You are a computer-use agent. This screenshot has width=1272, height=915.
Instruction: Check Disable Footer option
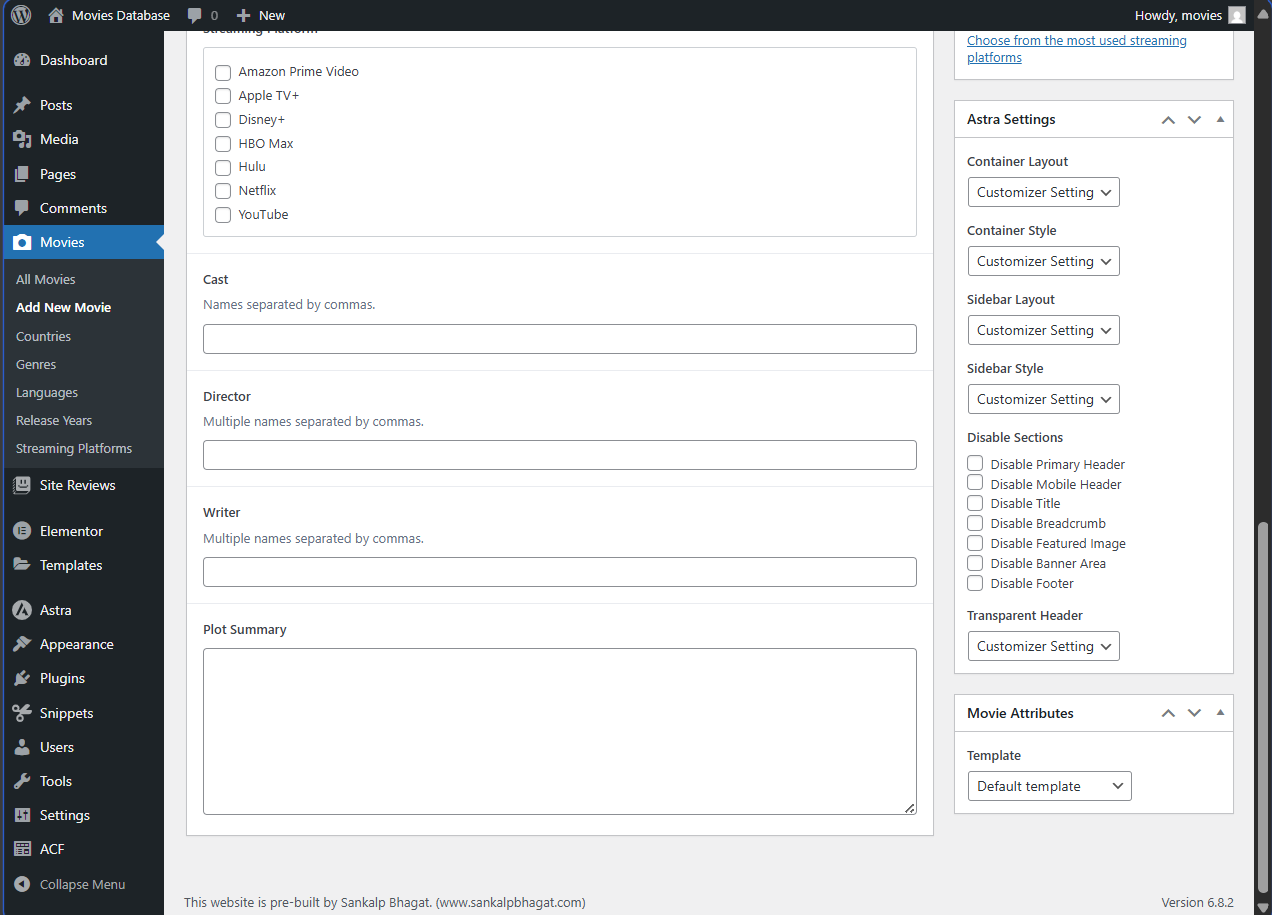click(x=975, y=583)
